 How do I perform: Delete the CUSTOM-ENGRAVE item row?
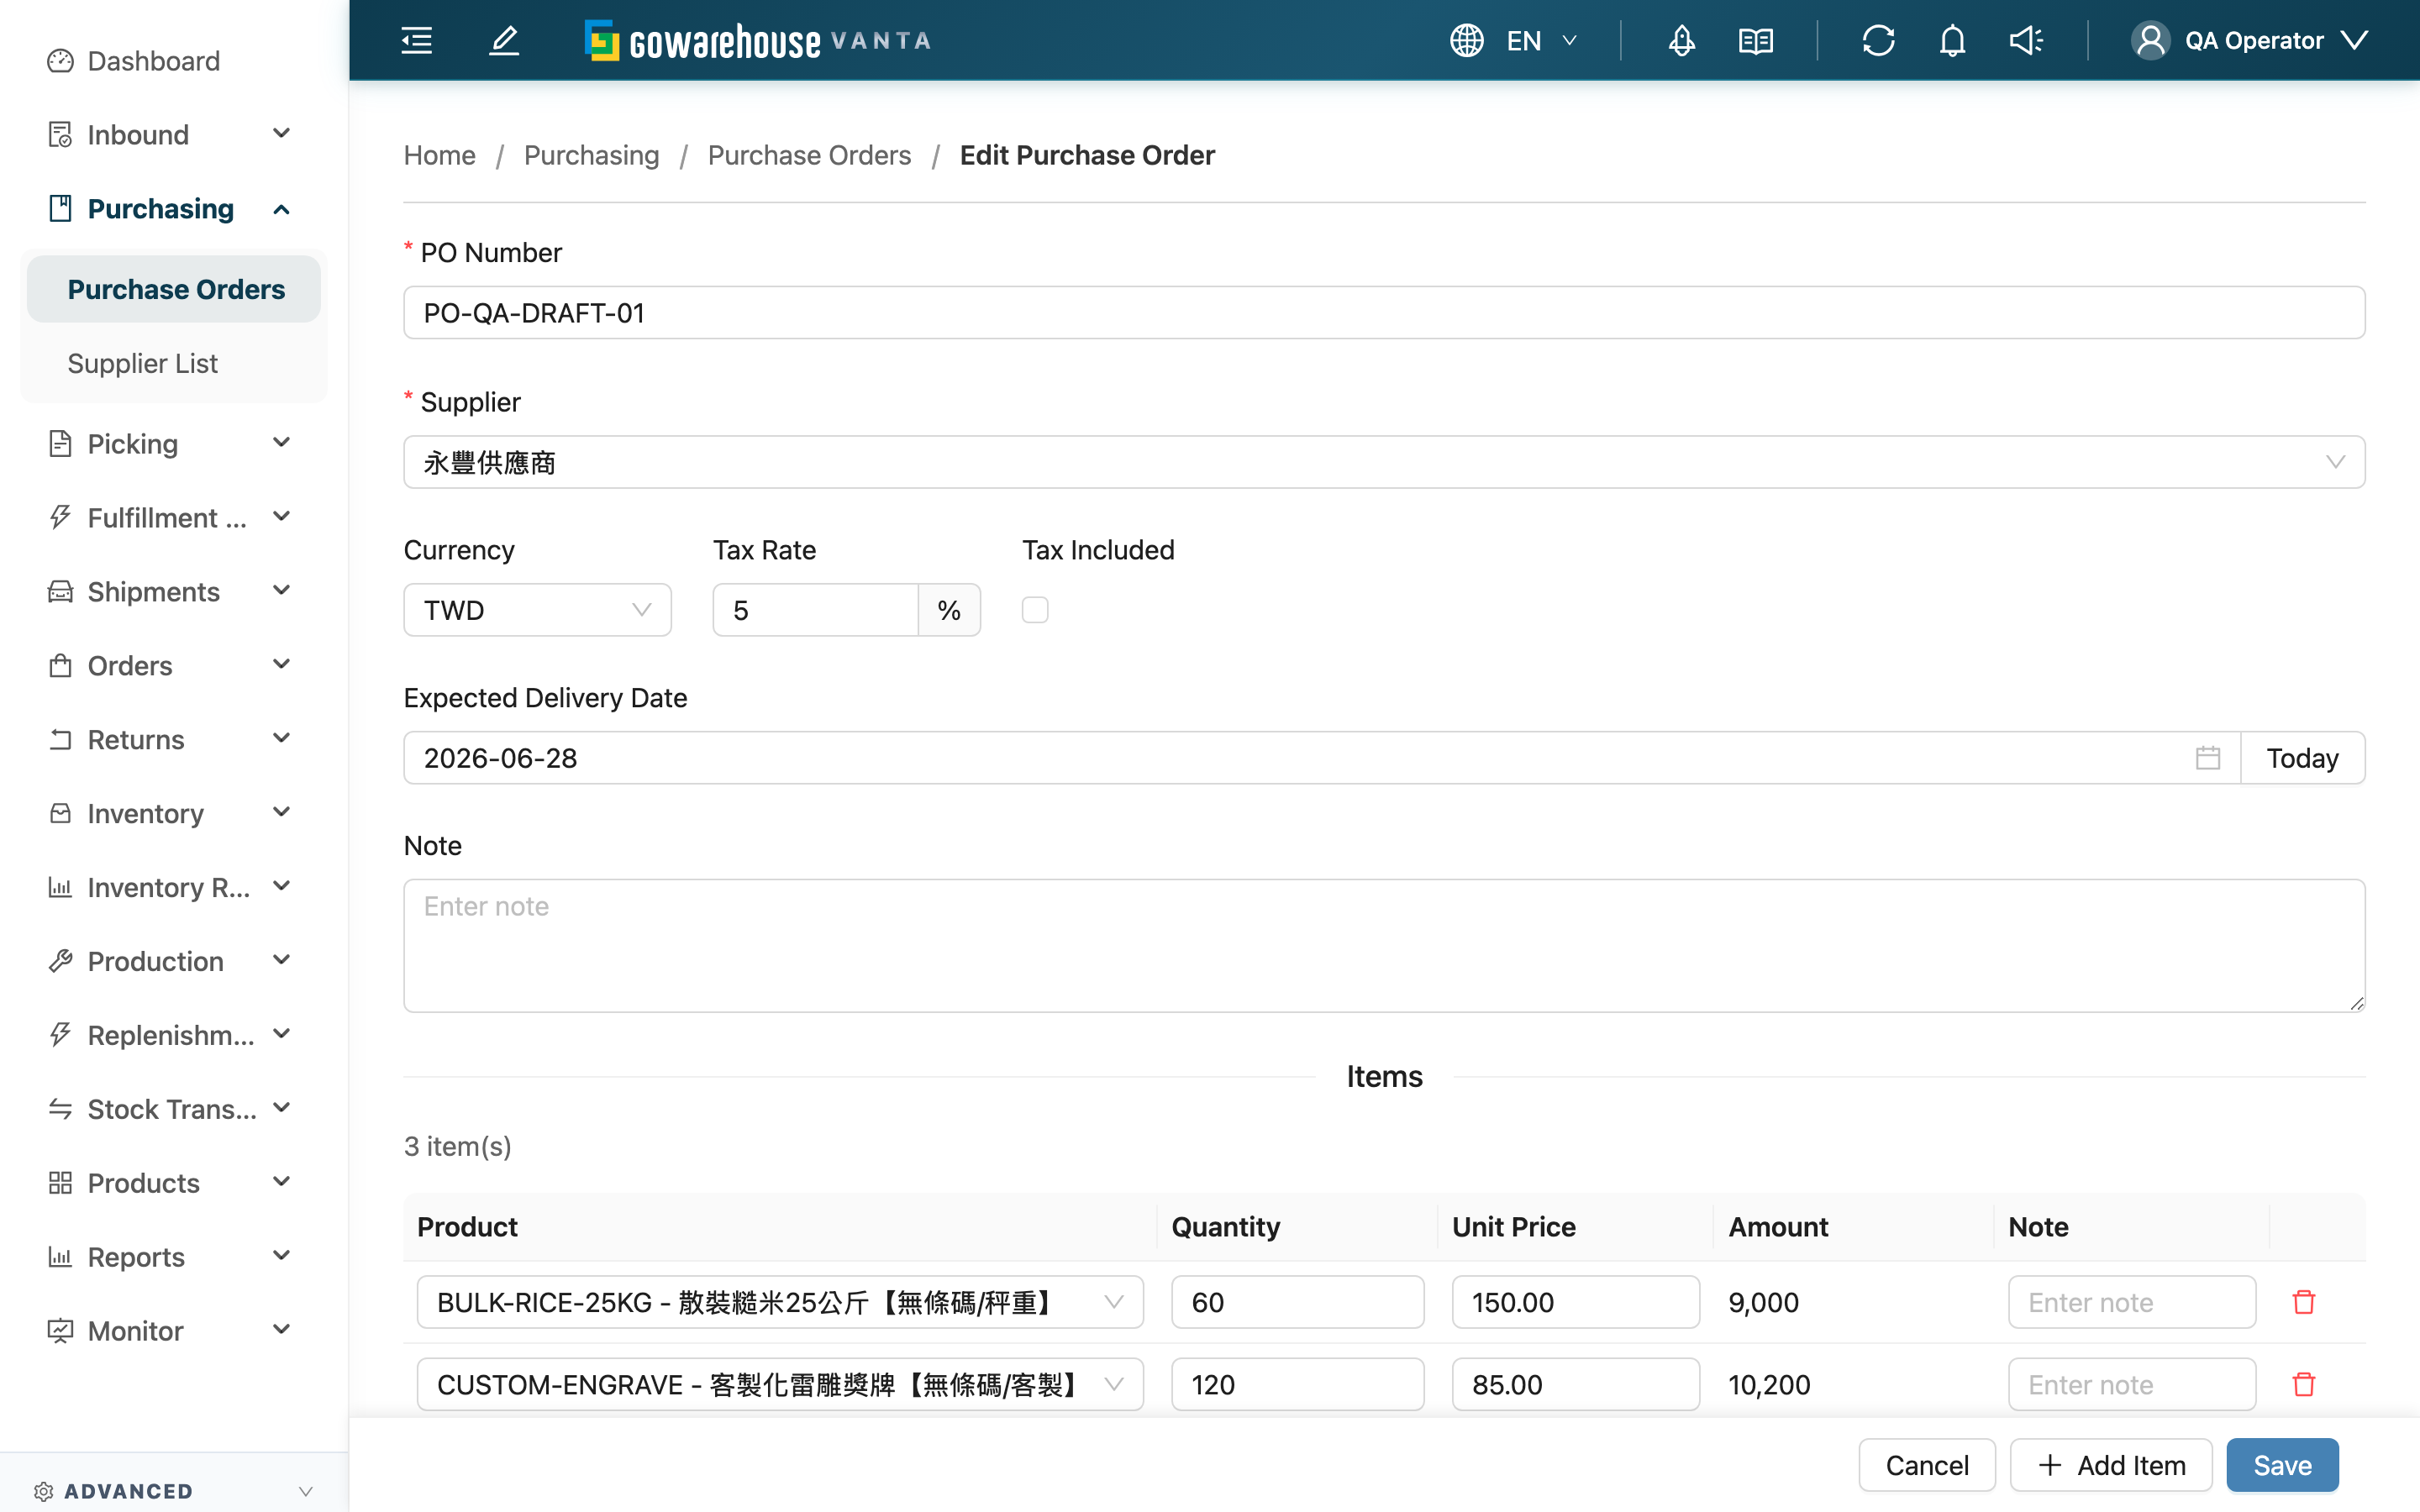coord(2304,1384)
